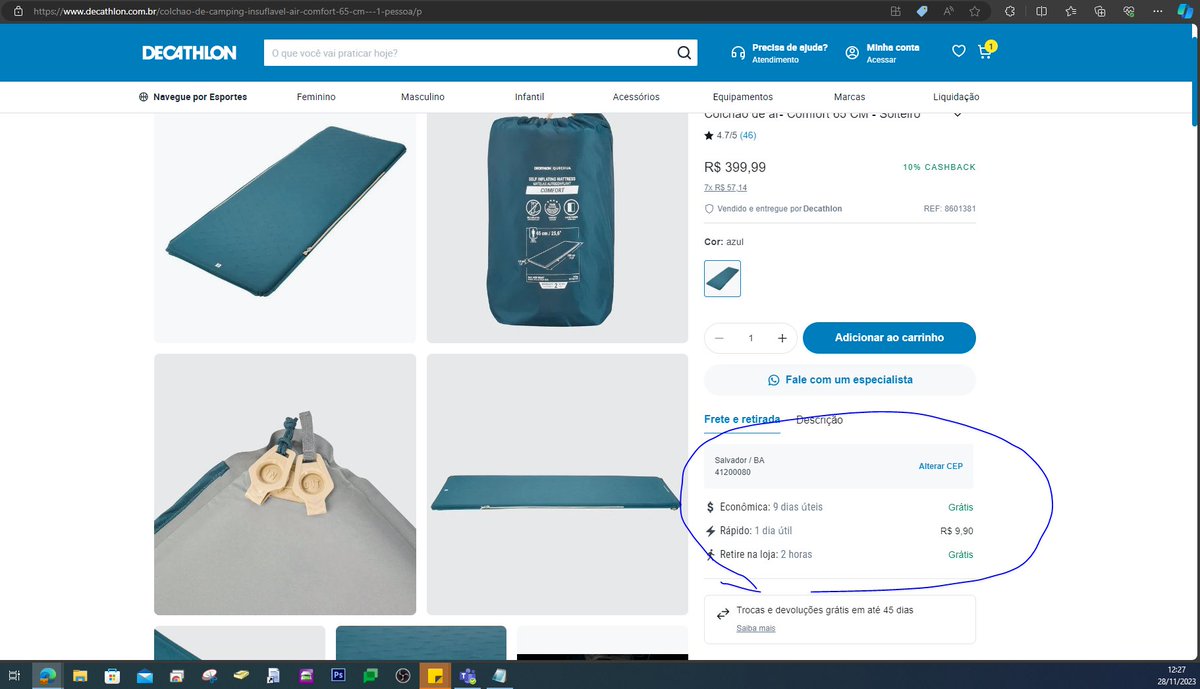Increase quantity with plus button
1200x689 pixels.
pos(782,338)
